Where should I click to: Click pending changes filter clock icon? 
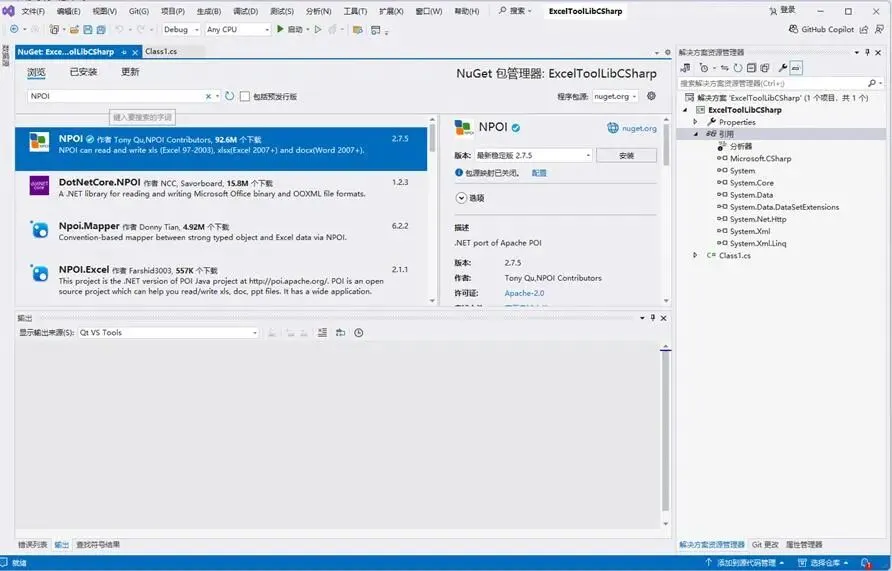(x=704, y=68)
